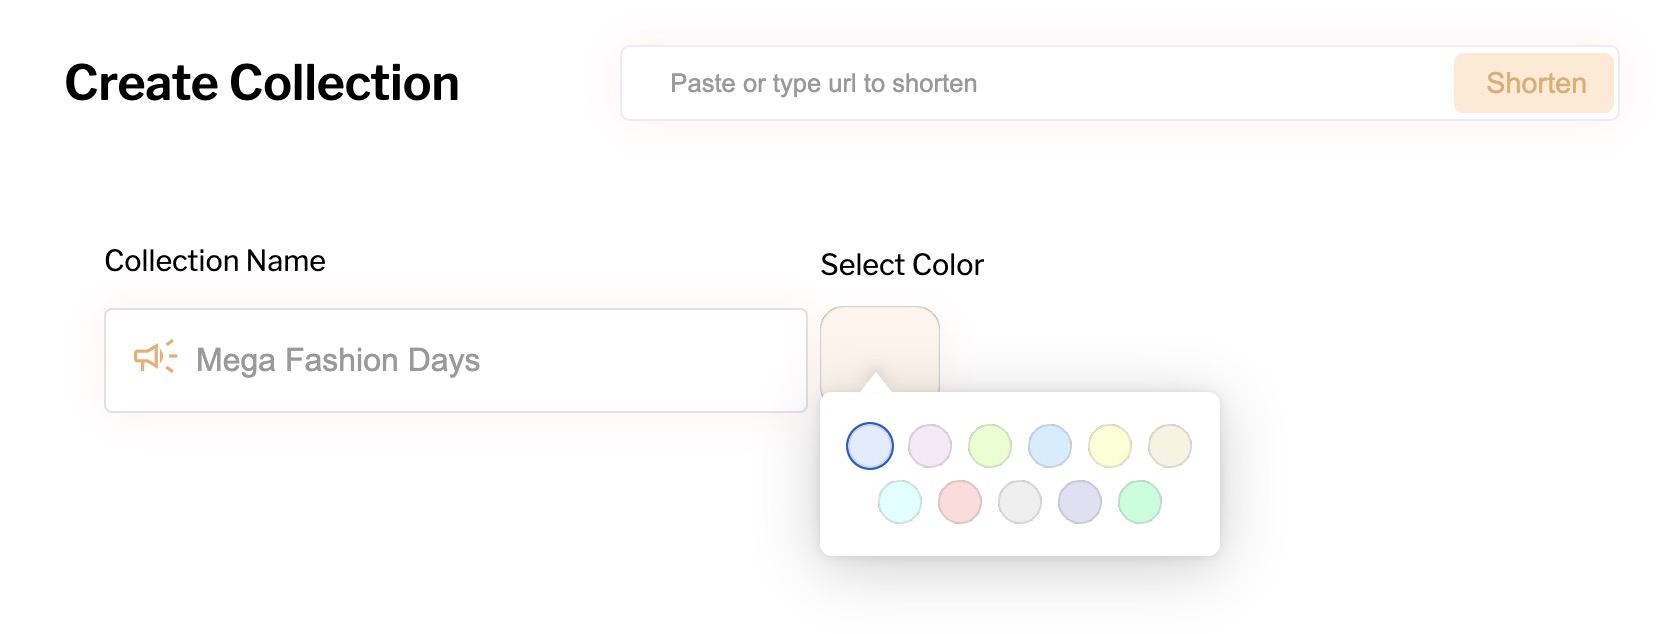Pick the currently selected blue-outlined color swatch

[x=870, y=446]
